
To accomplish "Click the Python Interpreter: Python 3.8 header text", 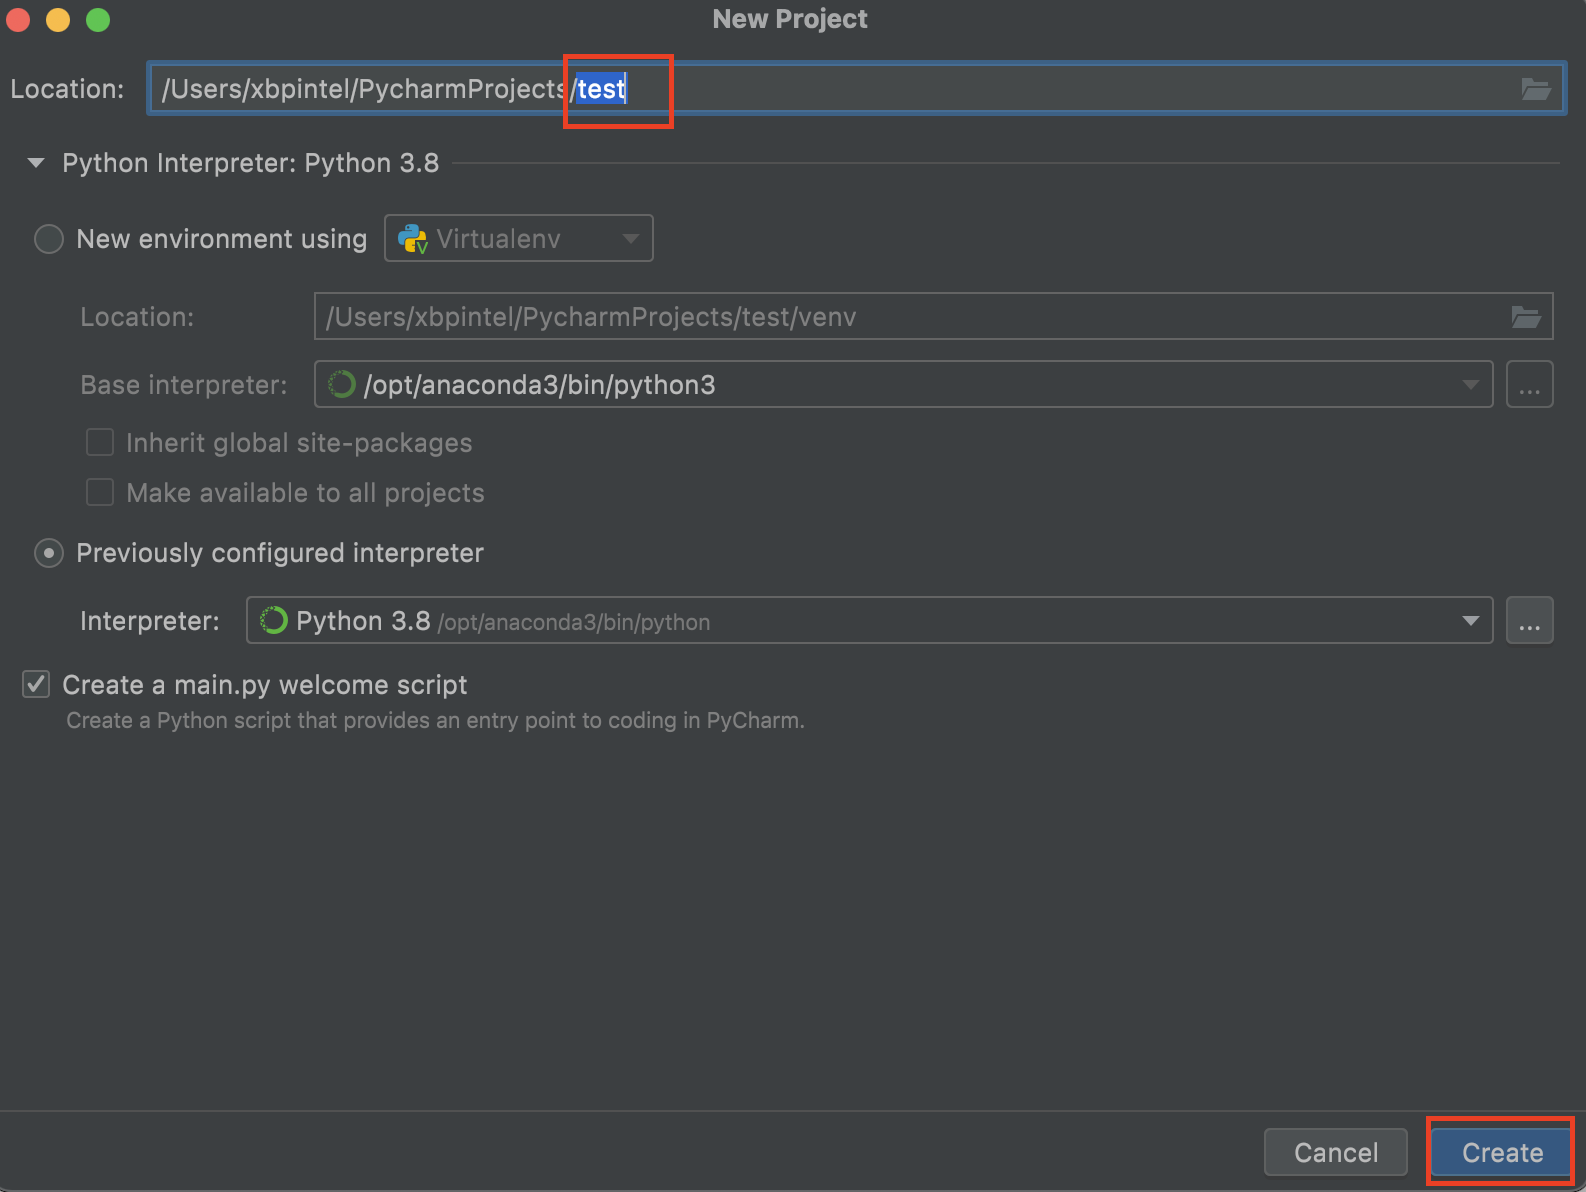I will (x=251, y=163).
